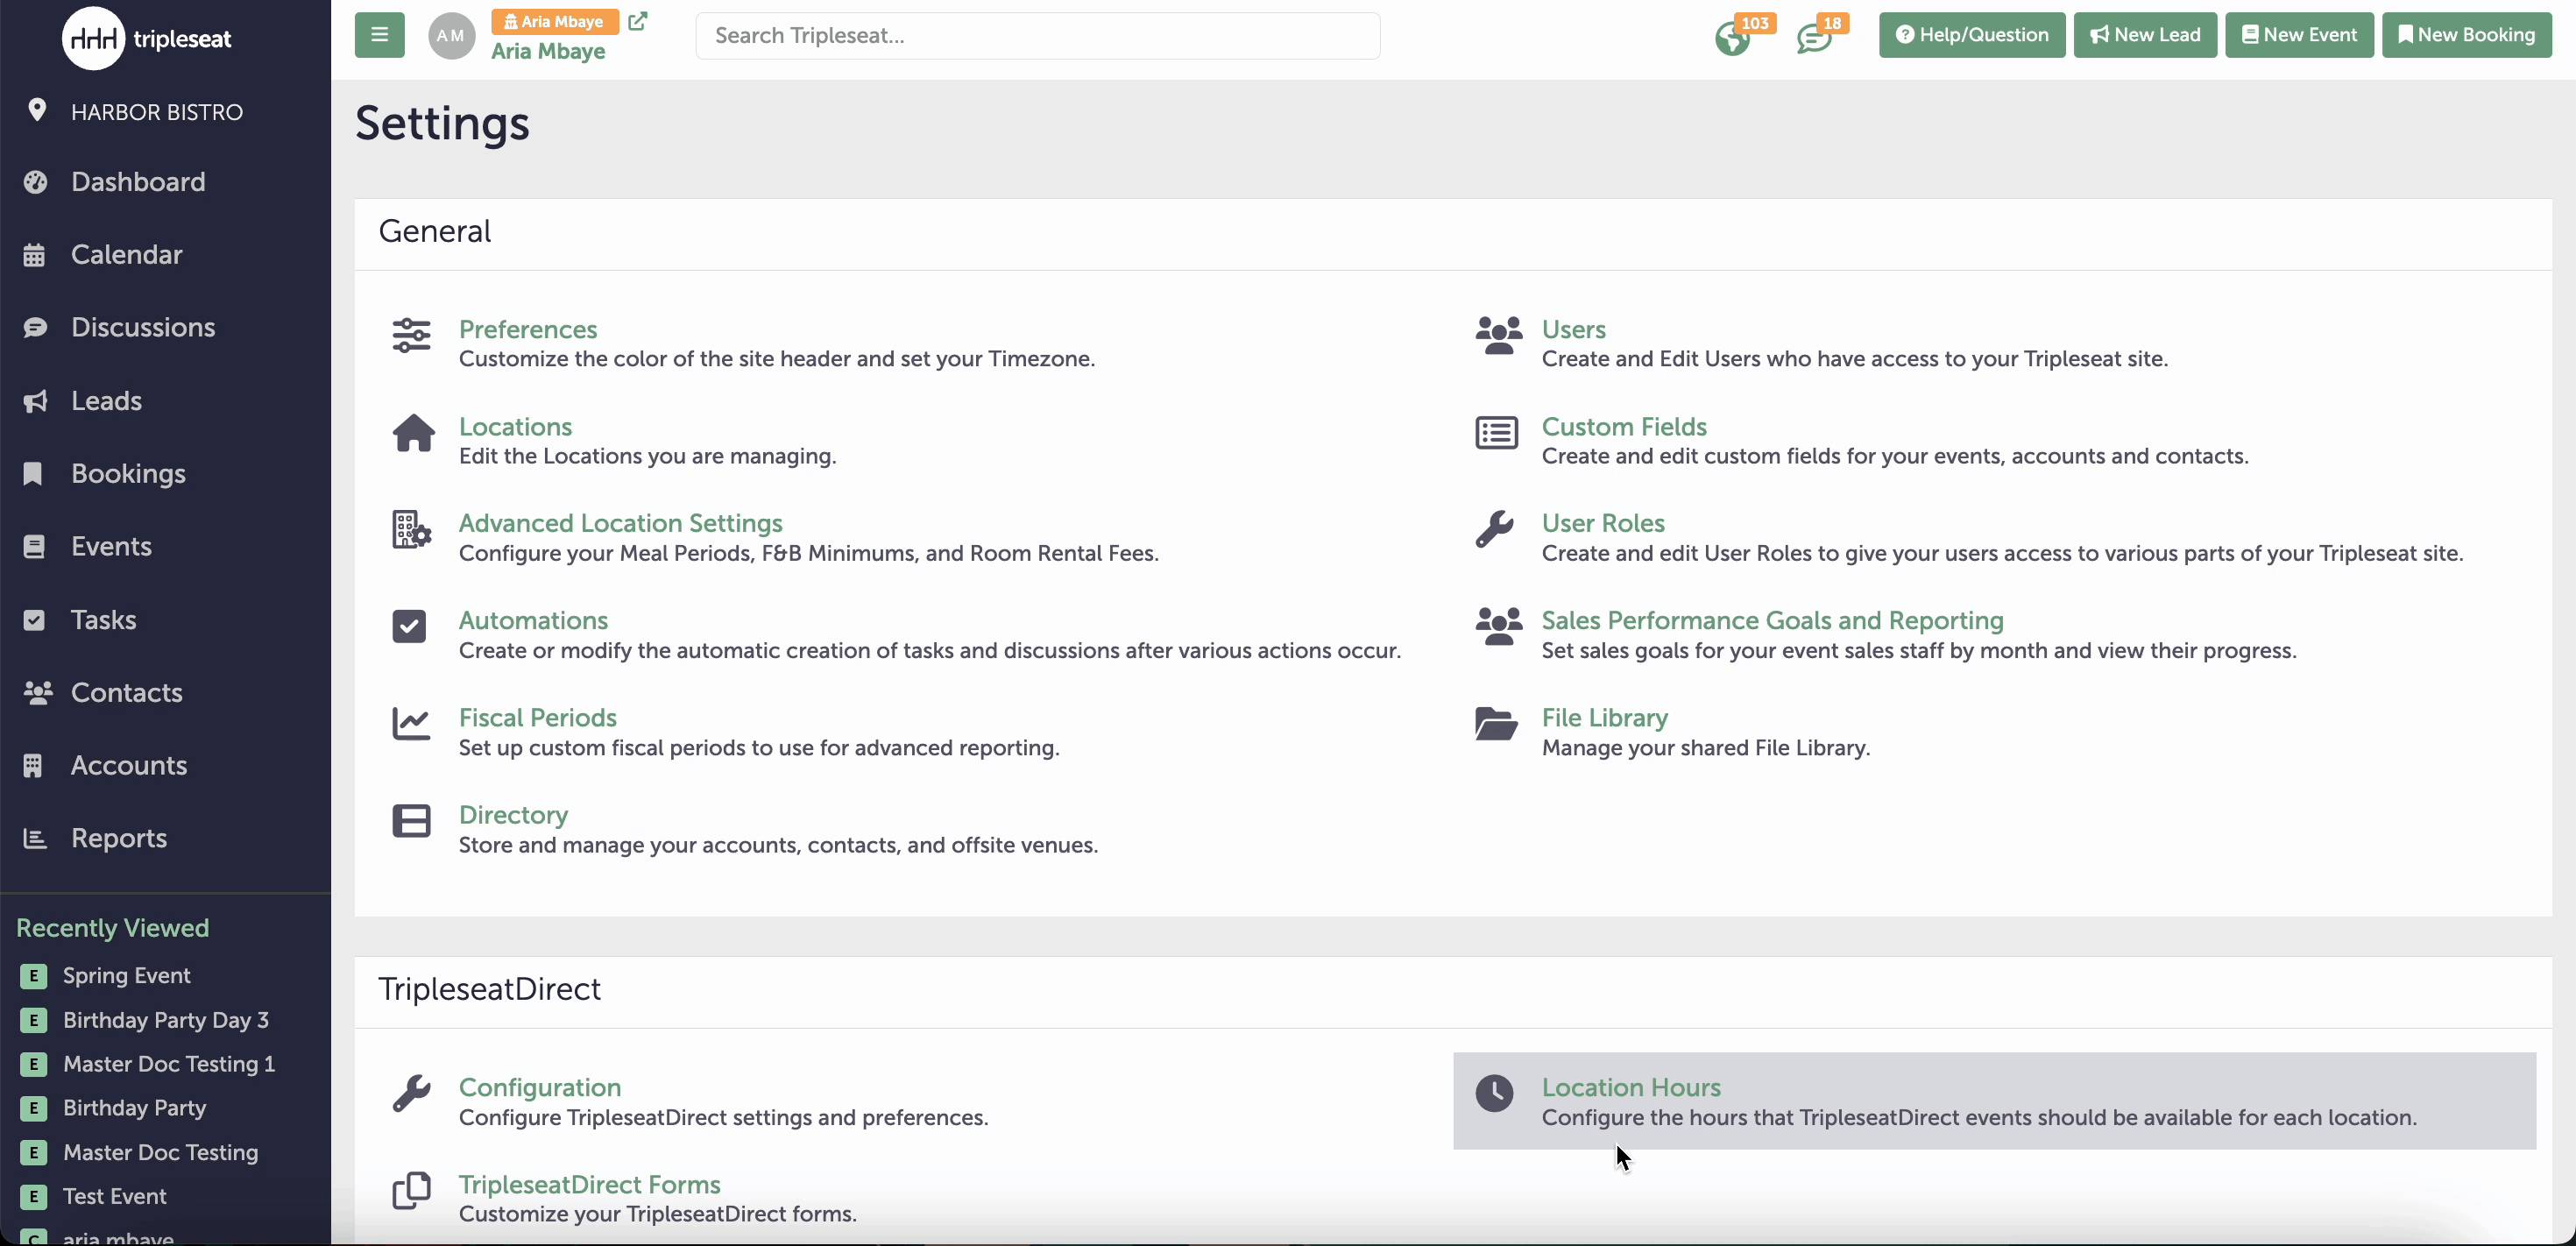Open the AM user avatar
This screenshot has width=2576, height=1246.
451,36
